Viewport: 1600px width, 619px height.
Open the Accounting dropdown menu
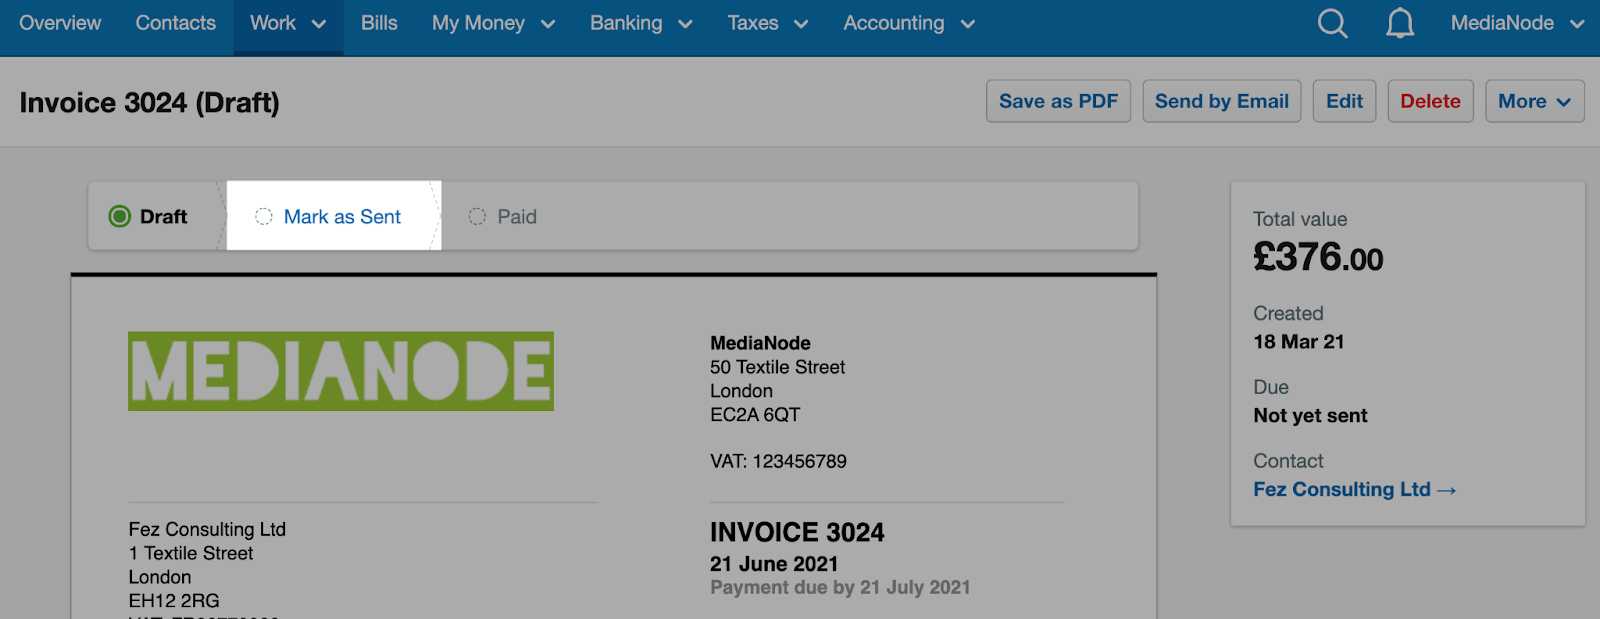tap(909, 23)
